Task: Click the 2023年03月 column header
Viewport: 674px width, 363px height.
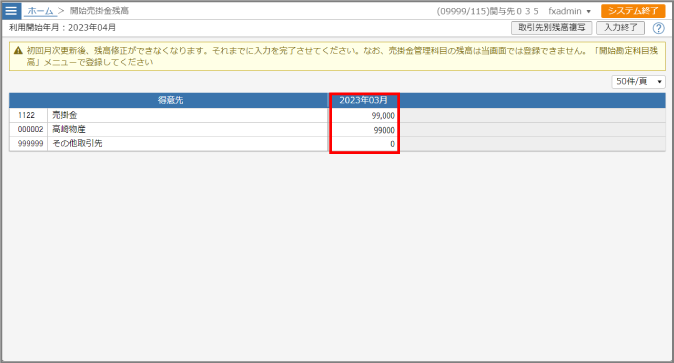Action: click(x=363, y=100)
